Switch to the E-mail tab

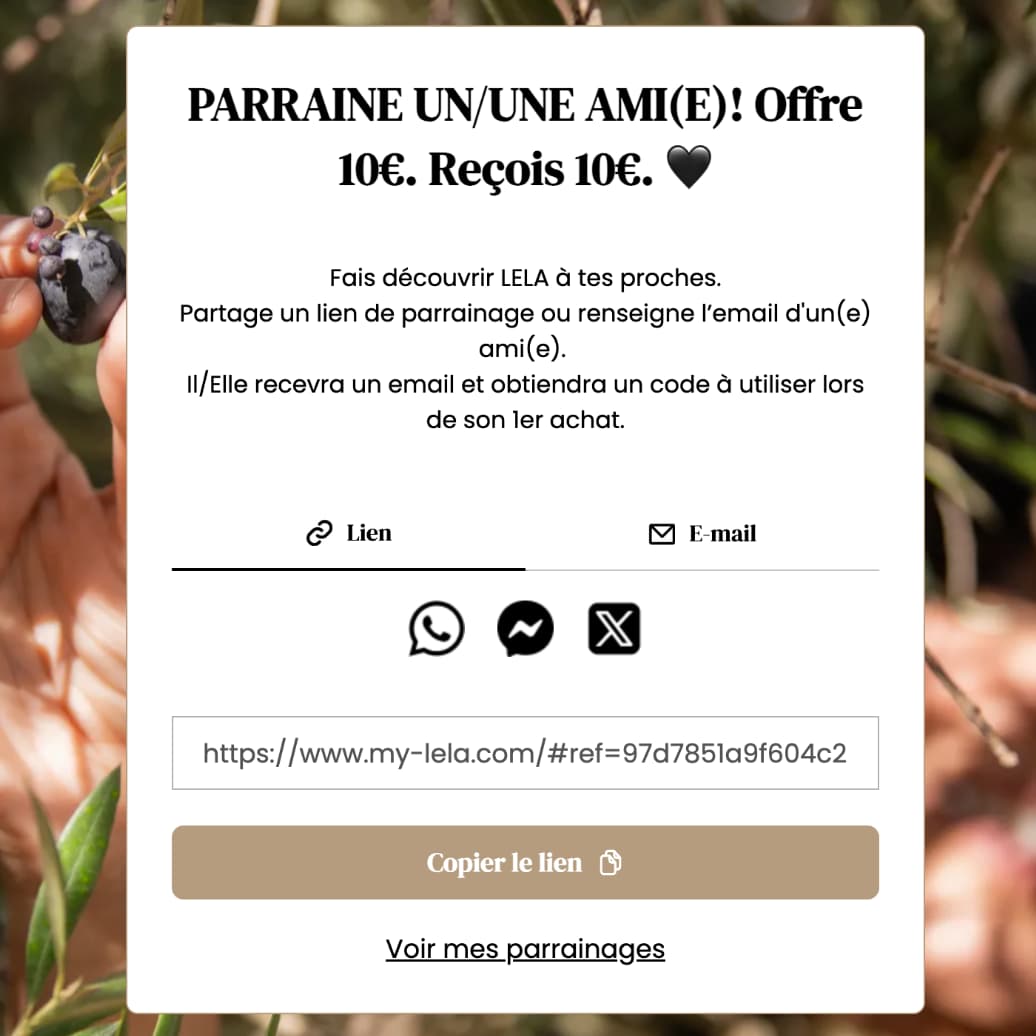(x=702, y=534)
